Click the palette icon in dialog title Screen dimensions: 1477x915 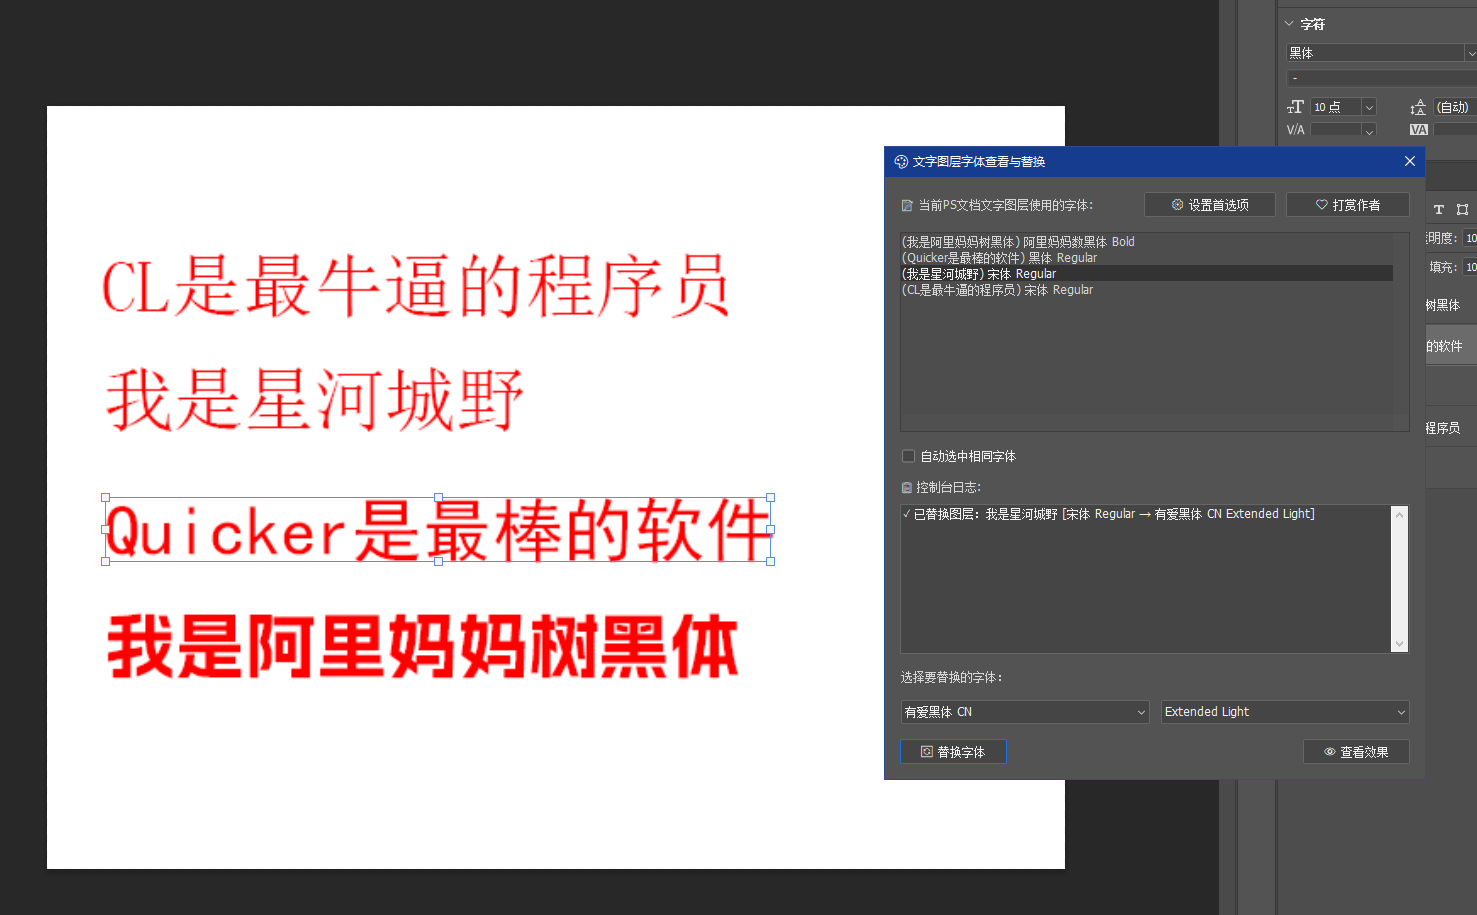tap(901, 162)
